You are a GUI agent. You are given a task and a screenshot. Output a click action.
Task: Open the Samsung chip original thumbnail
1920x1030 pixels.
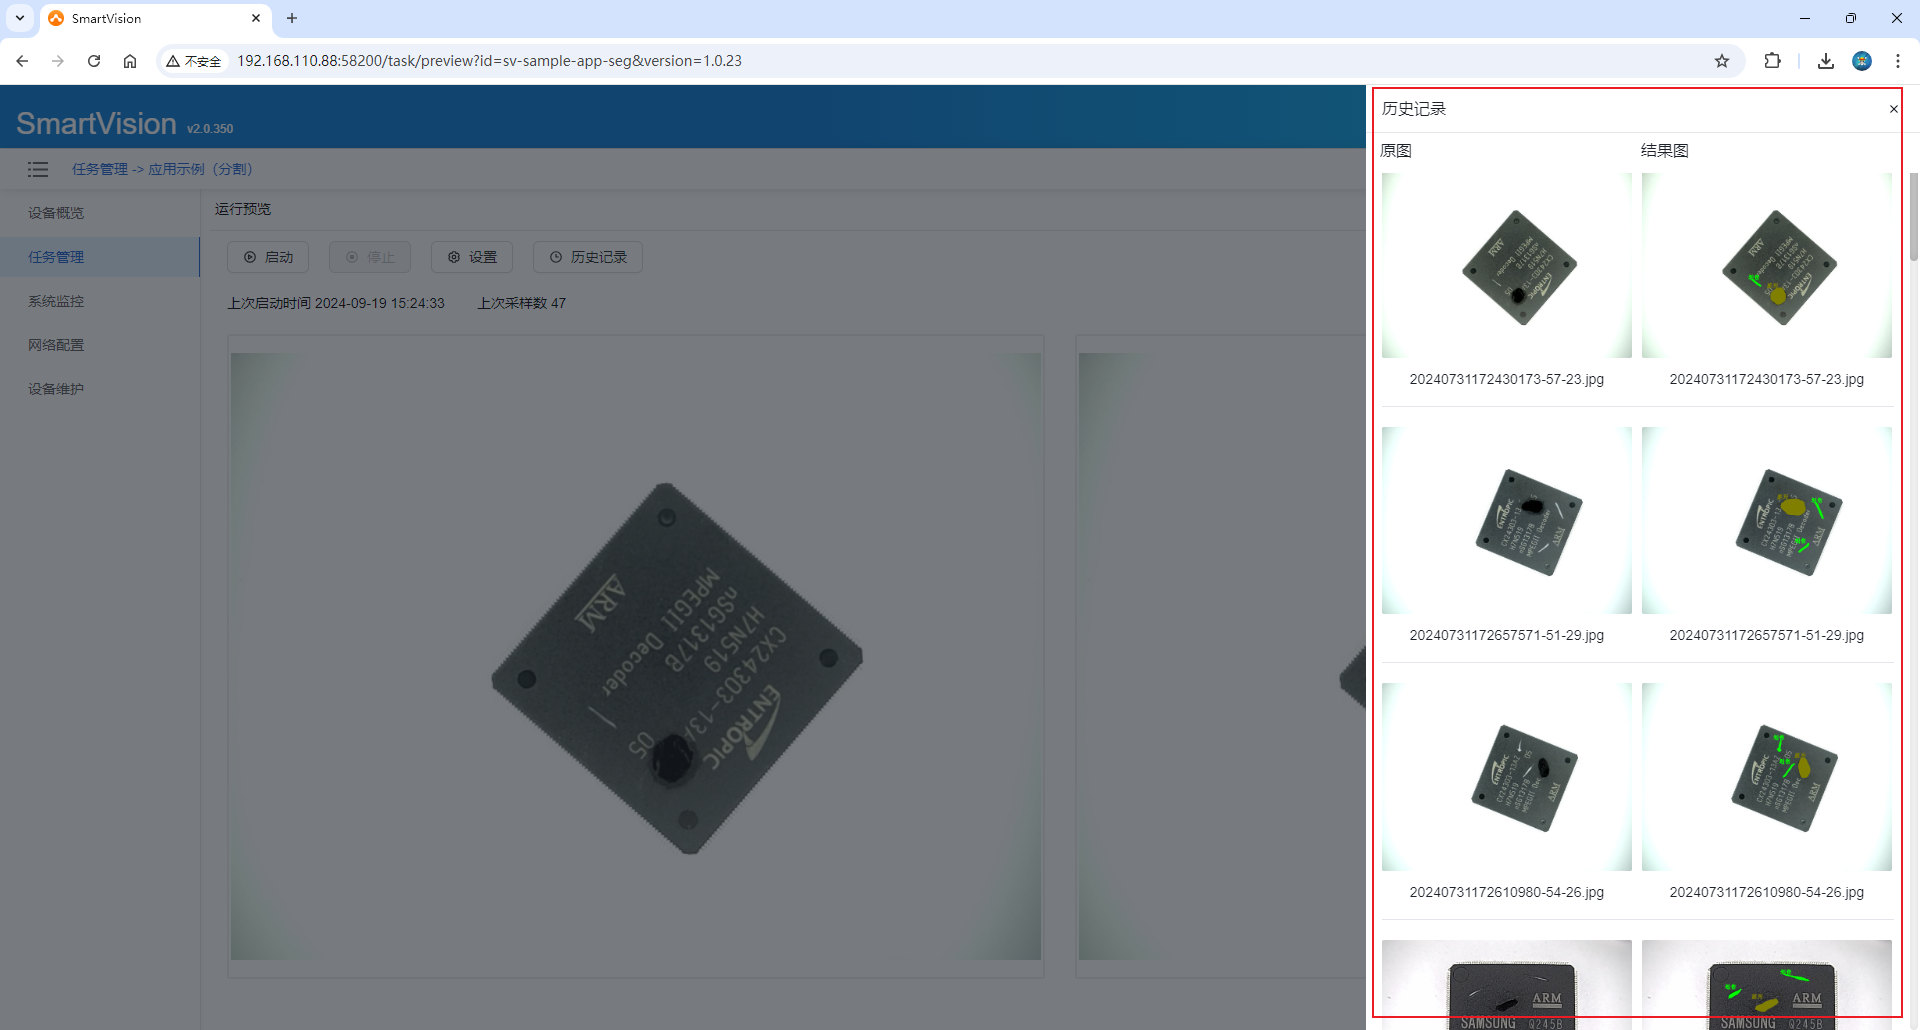[x=1506, y=984]
